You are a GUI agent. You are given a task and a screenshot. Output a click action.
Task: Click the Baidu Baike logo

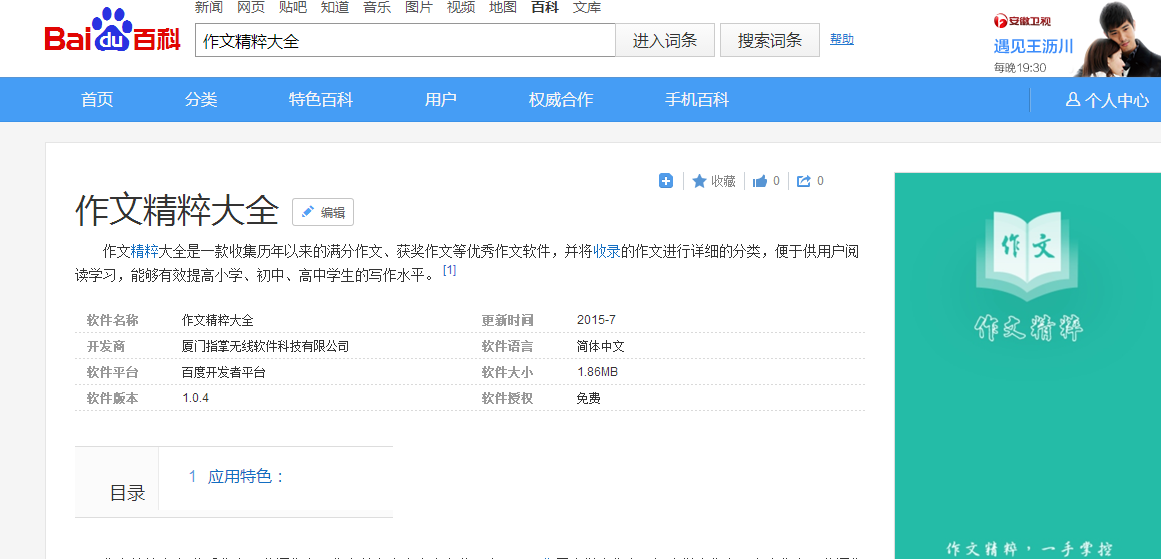click(x=113, y=31)
